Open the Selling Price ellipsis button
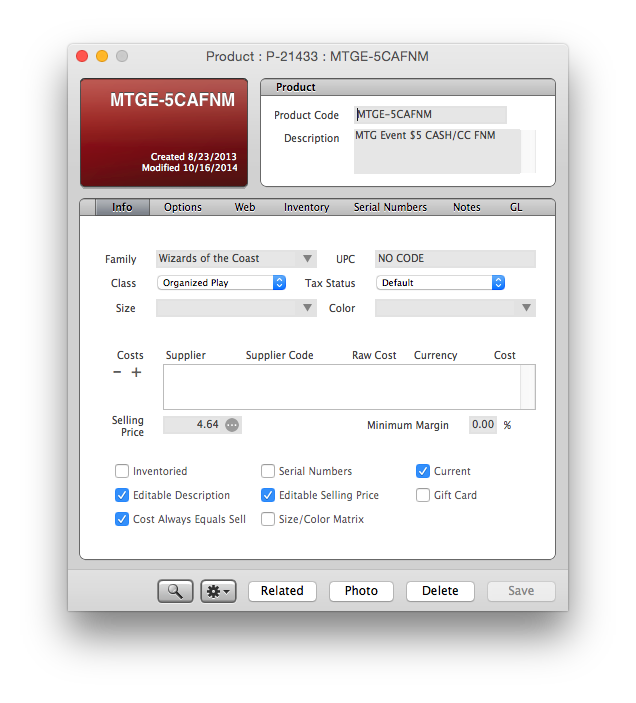 (x=232, y=425)
